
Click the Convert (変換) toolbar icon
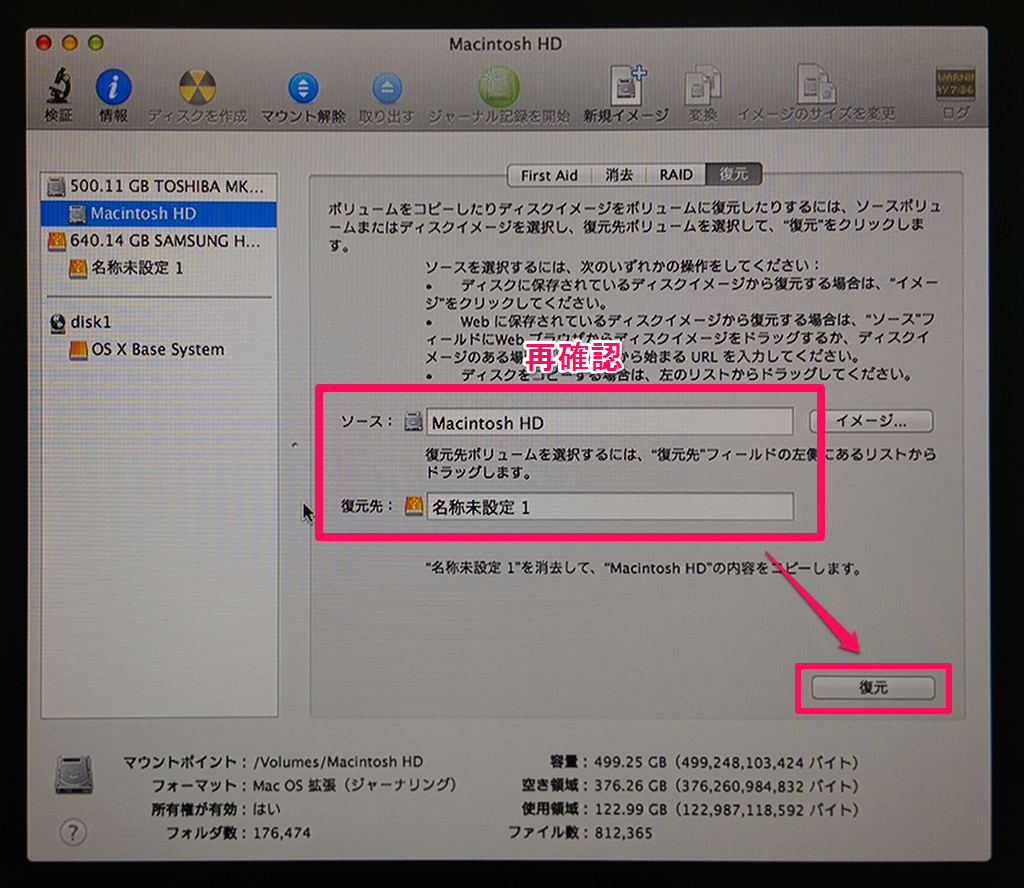pos(703,88)
